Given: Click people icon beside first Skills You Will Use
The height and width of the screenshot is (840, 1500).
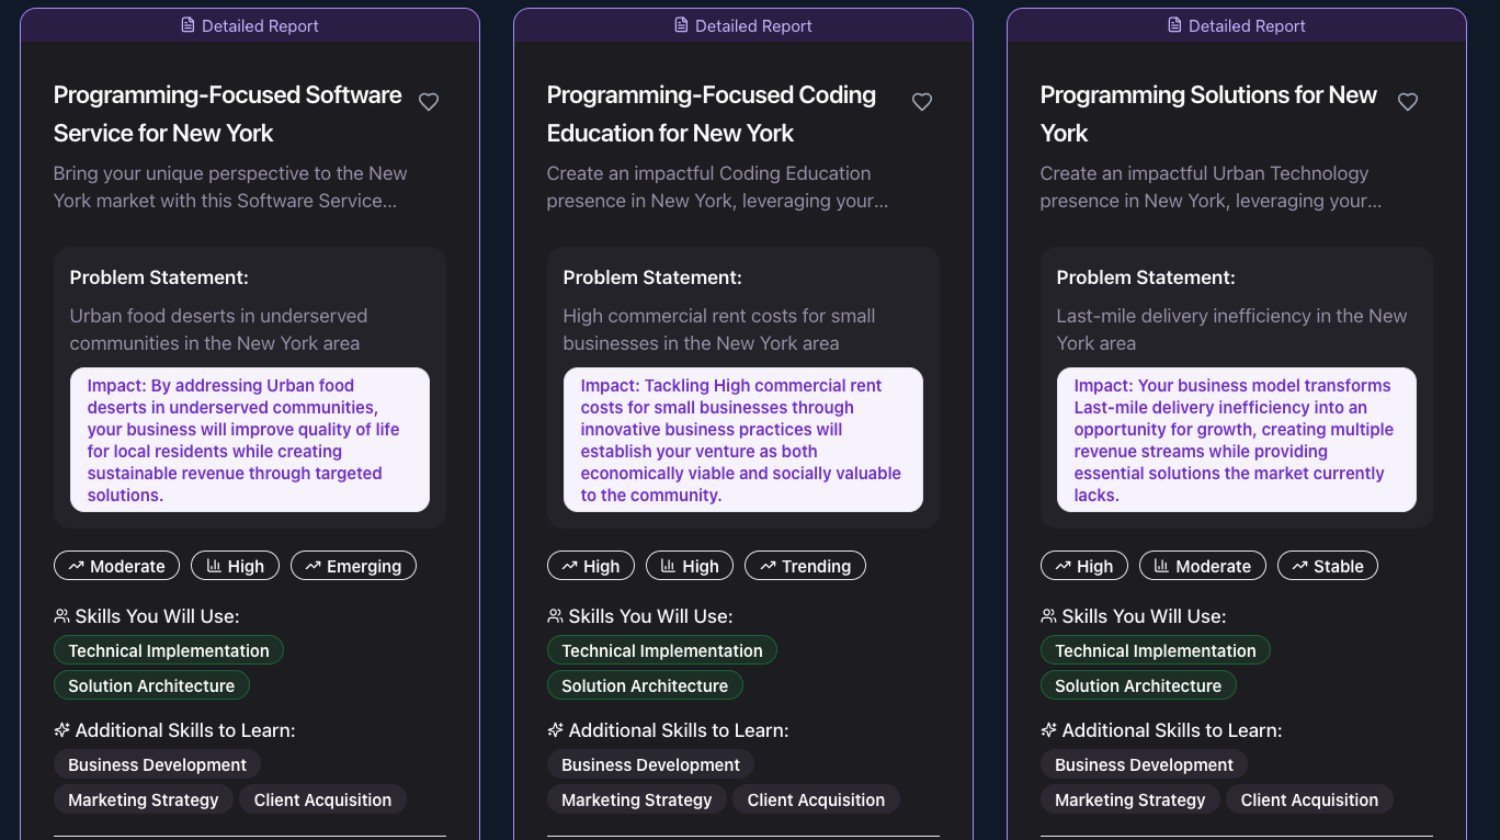Looking at the screenshot, I should (x=62, y=616).
